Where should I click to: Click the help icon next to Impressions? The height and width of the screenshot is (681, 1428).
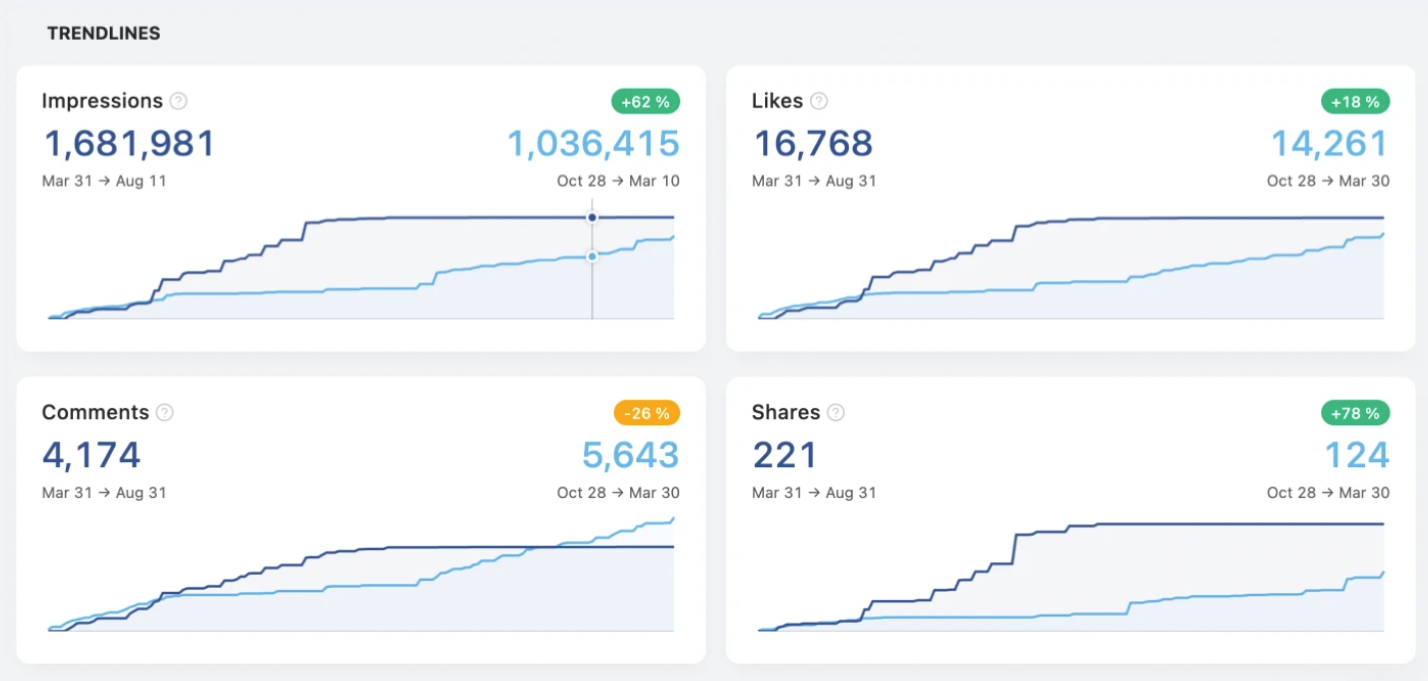[x=178, y=101]
